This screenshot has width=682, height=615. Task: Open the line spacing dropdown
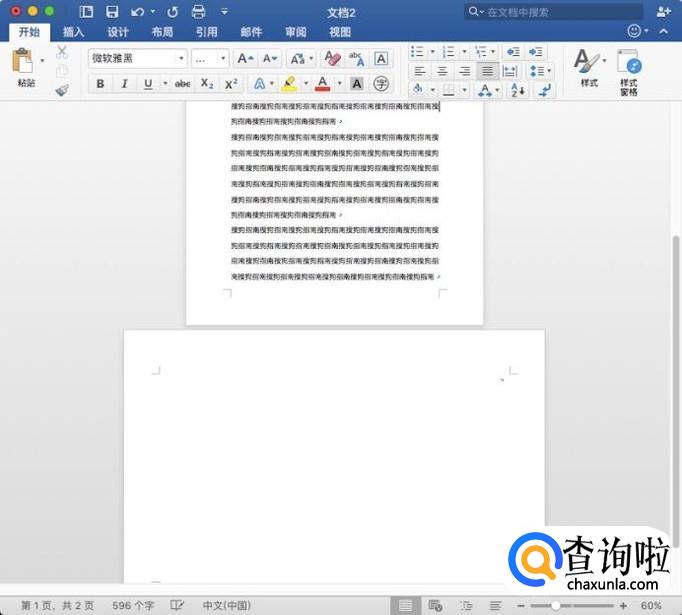point(540,71)
